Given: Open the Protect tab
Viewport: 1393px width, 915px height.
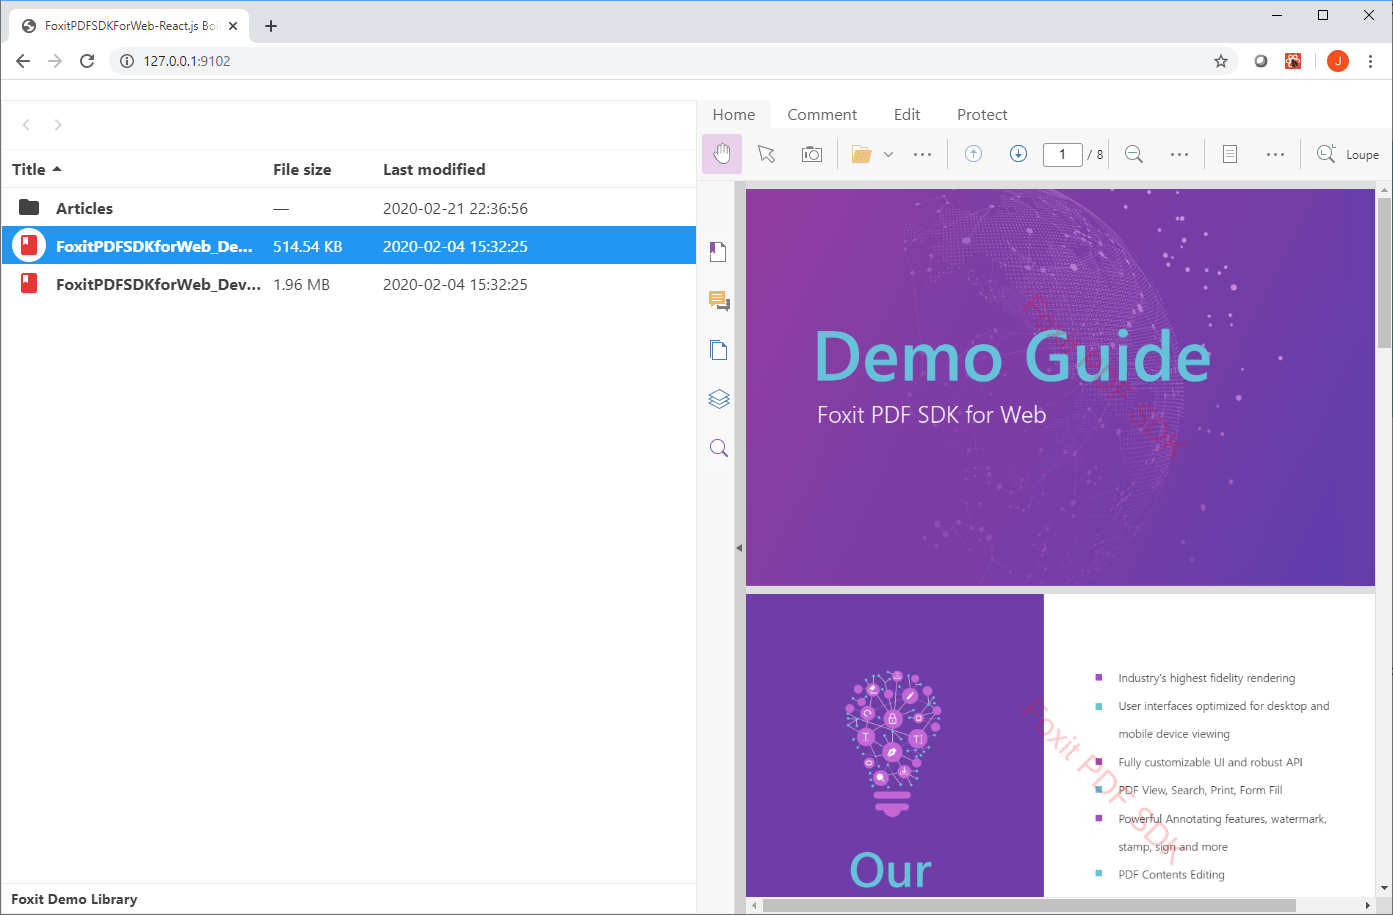Looking at the screenshot, I should point(981,114).
